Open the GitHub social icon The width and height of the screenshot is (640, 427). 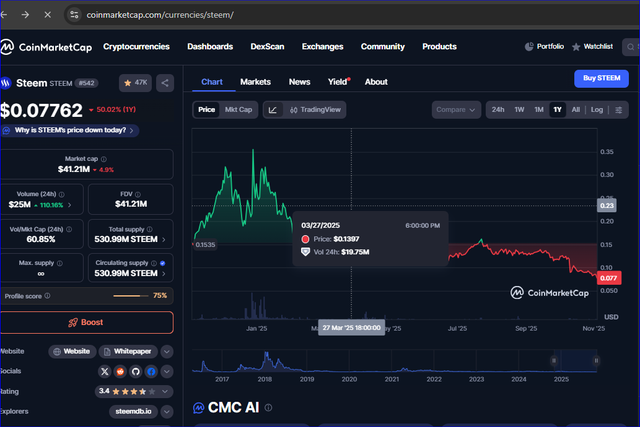pos(136,371)
